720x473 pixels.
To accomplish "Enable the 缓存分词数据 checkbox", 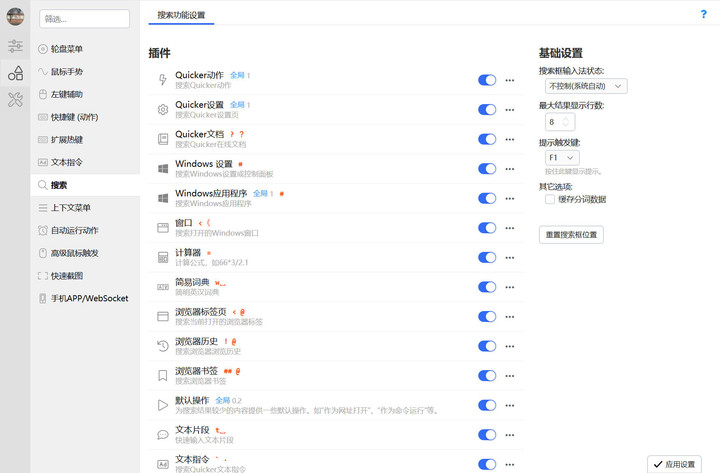I will 550,199.
